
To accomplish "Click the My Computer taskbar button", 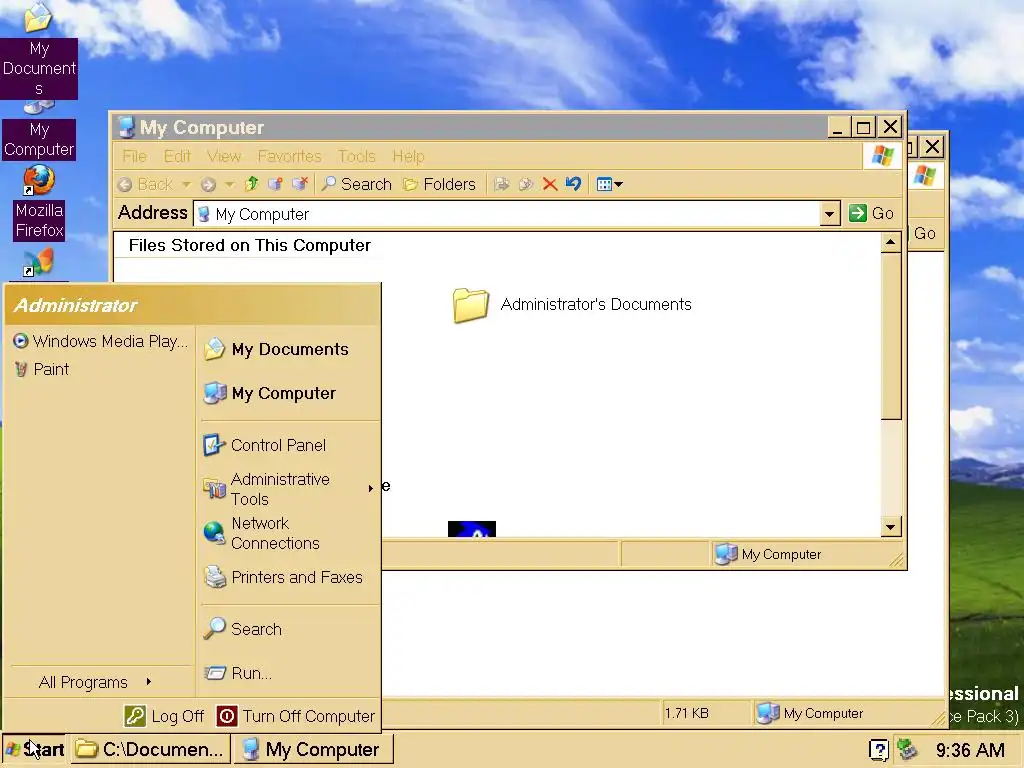I will (x=314, y=749).
